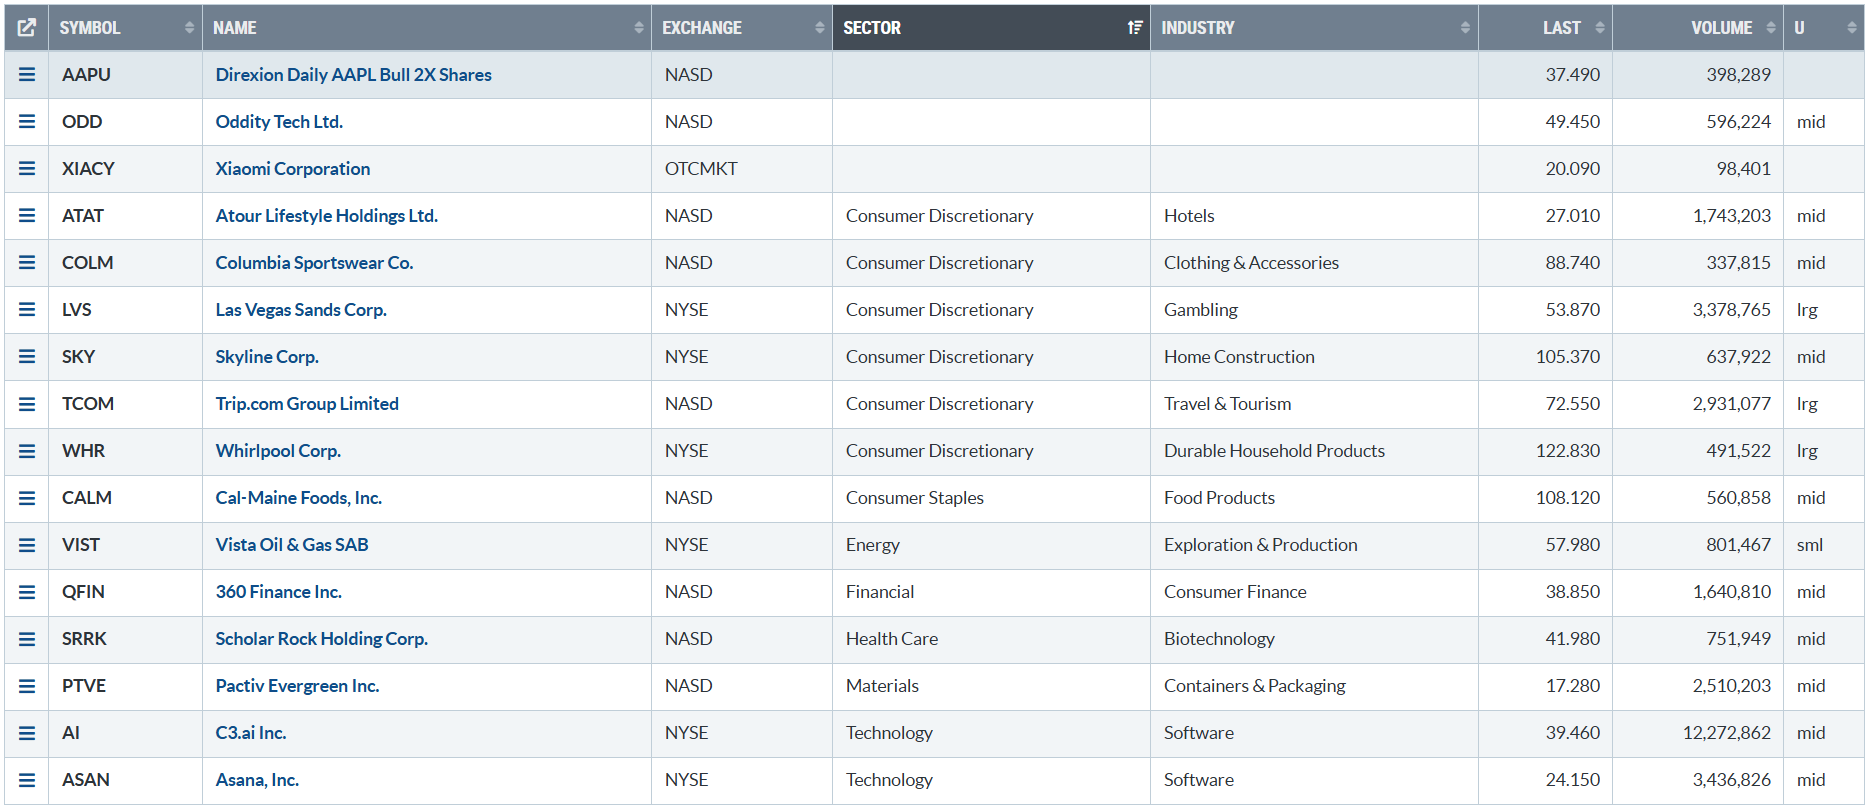Open the row menu icon for ASAN
This screenshot has height=812, width=1875.
(27, 780)
